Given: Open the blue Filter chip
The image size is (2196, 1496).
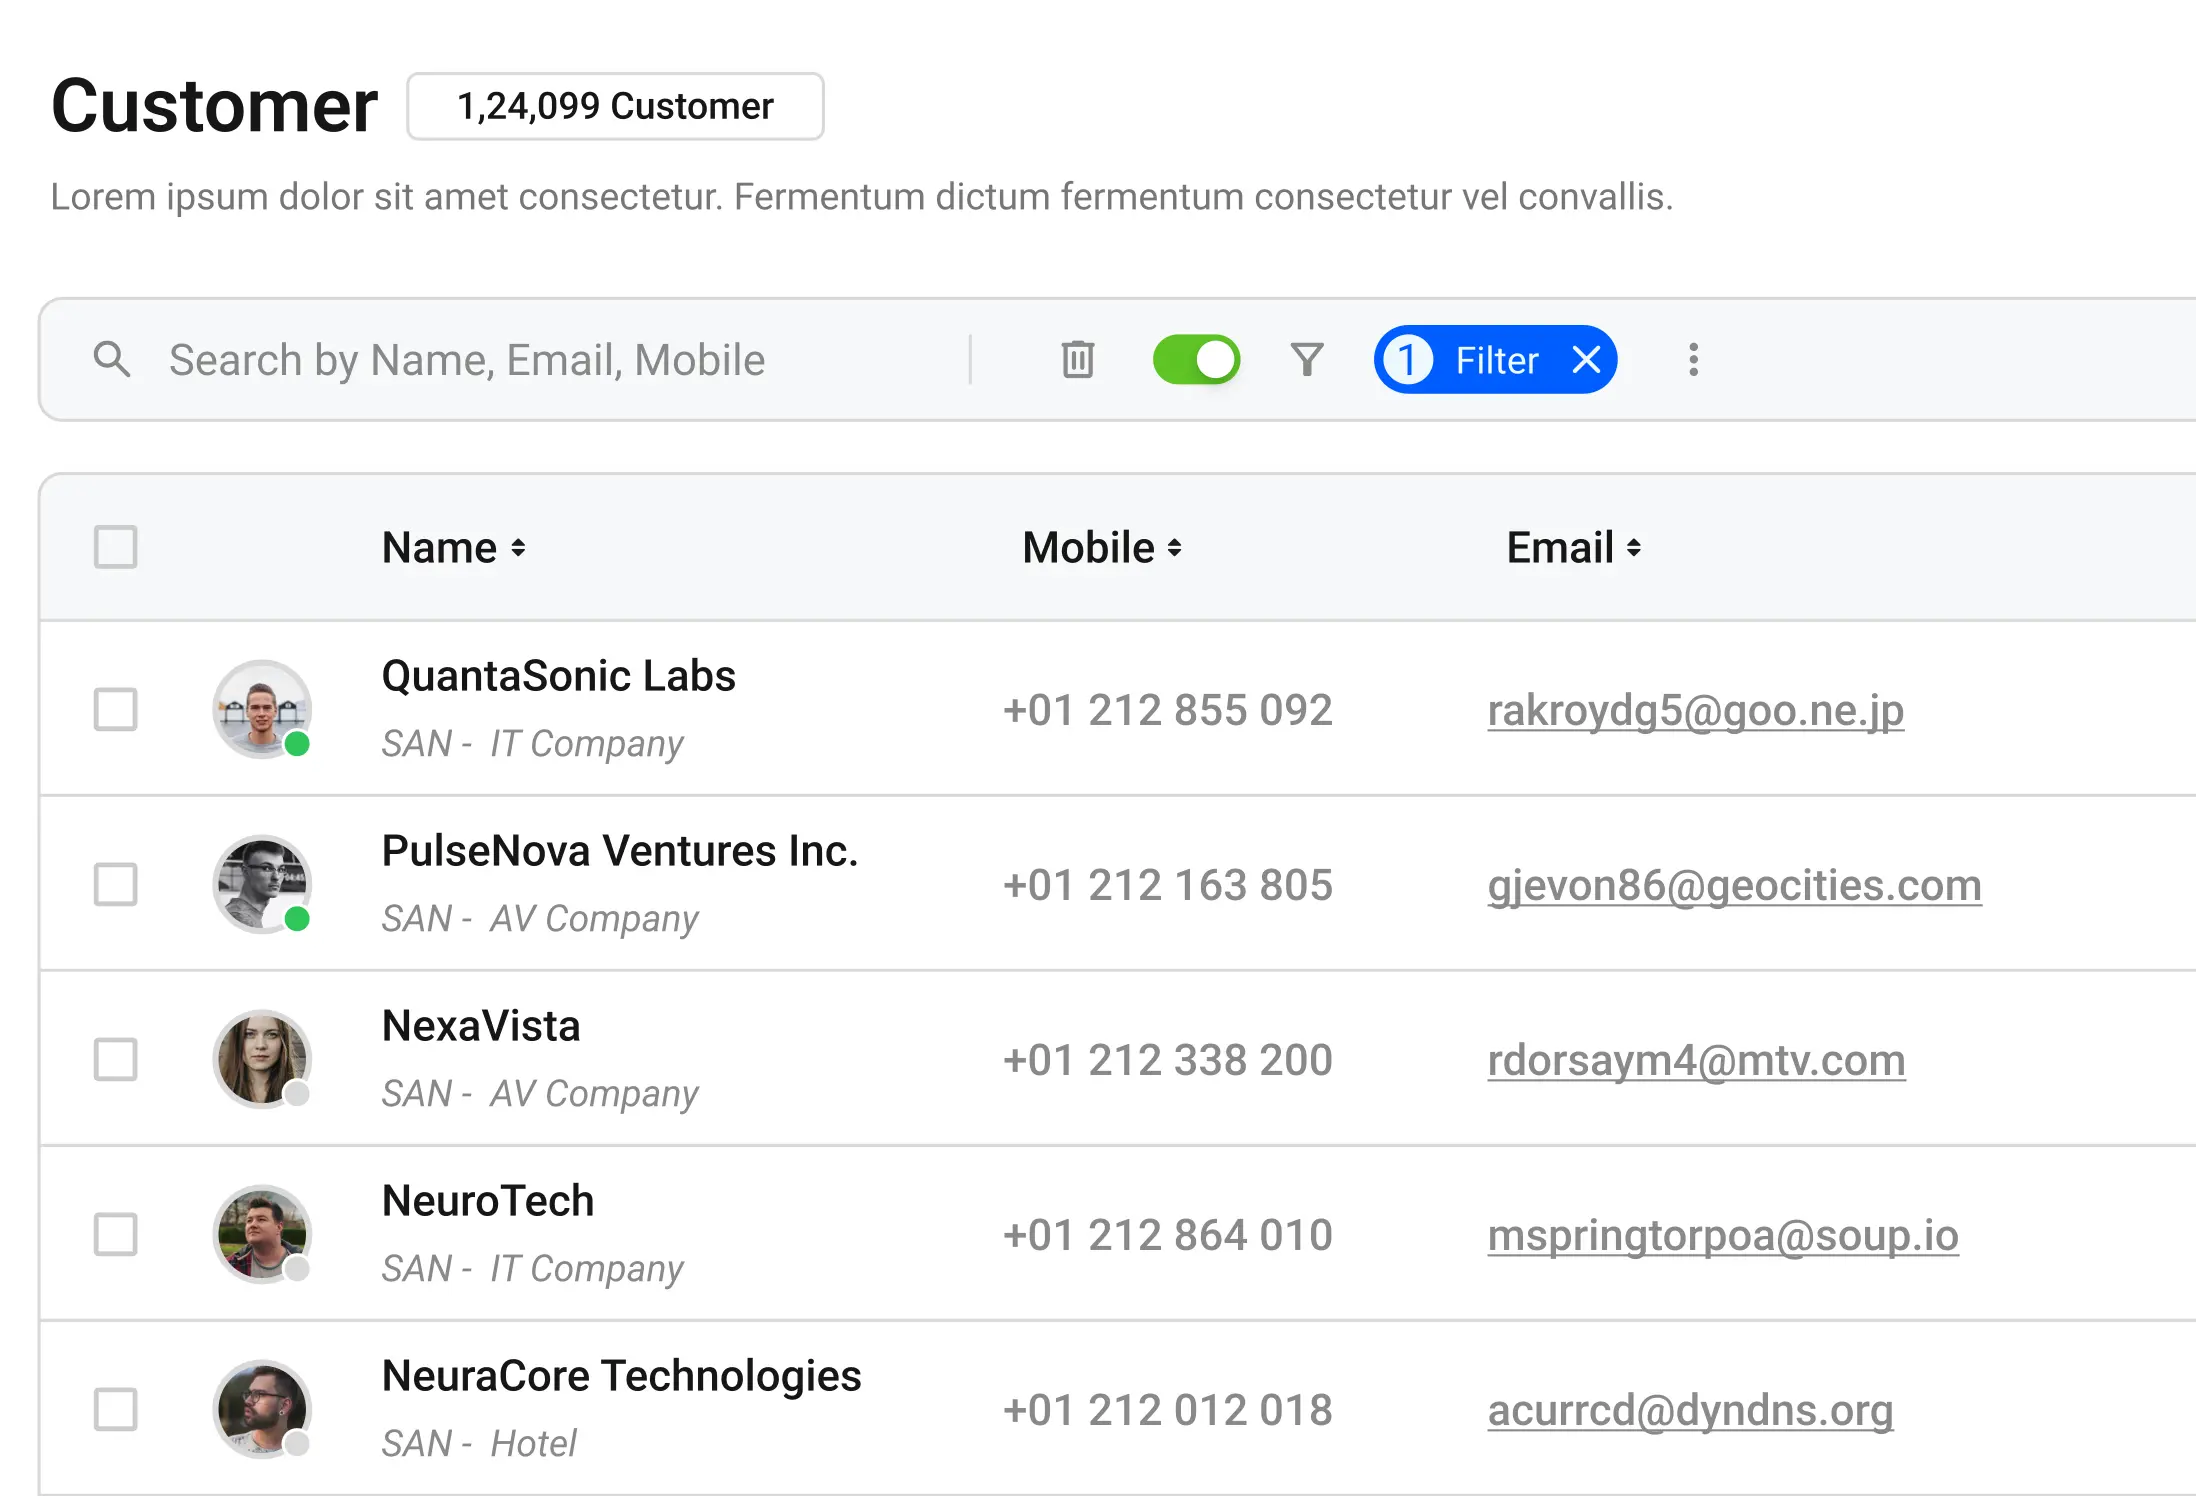Looking at the screenshot, I should 1495,359.
